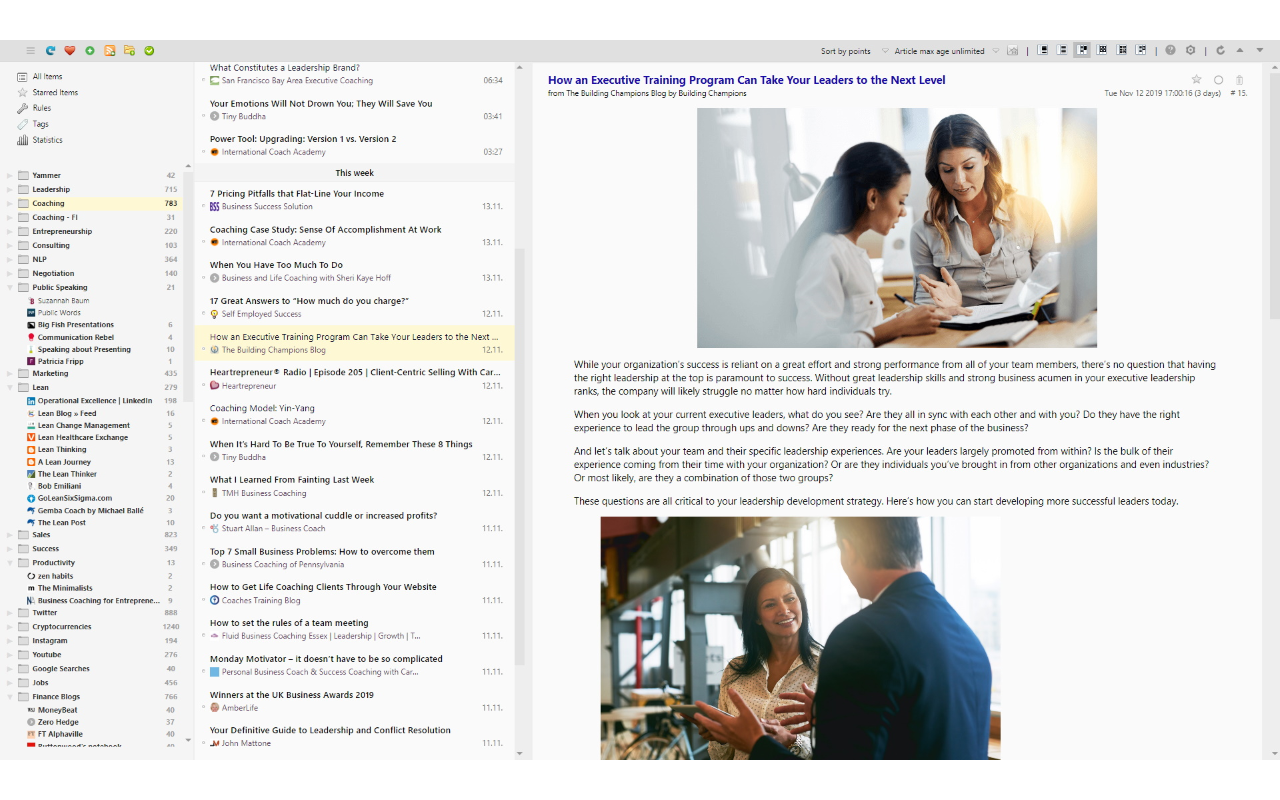Select the fourth layout view icon
This screenshot has width=1280, height=800.
pos(1102,51)
